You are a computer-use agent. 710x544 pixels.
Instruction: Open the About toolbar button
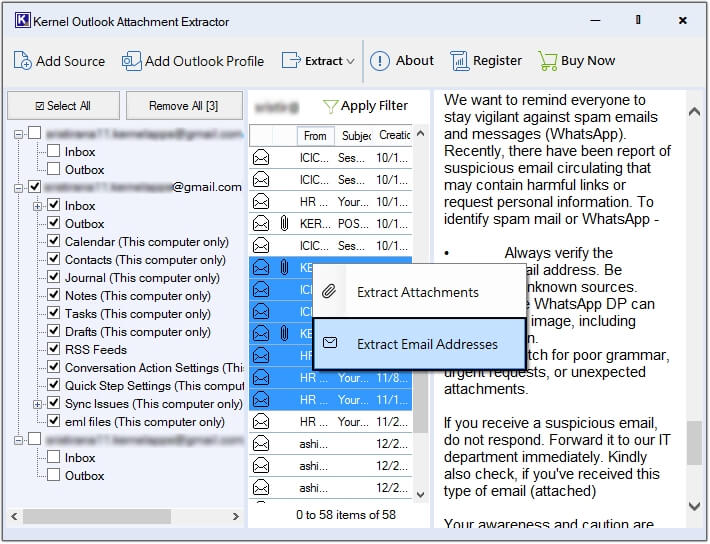(x=402, y=61)
